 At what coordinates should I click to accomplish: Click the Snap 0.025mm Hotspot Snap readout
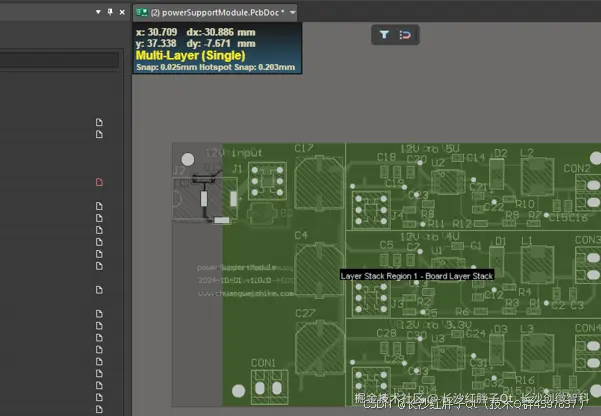click(215, 67)
